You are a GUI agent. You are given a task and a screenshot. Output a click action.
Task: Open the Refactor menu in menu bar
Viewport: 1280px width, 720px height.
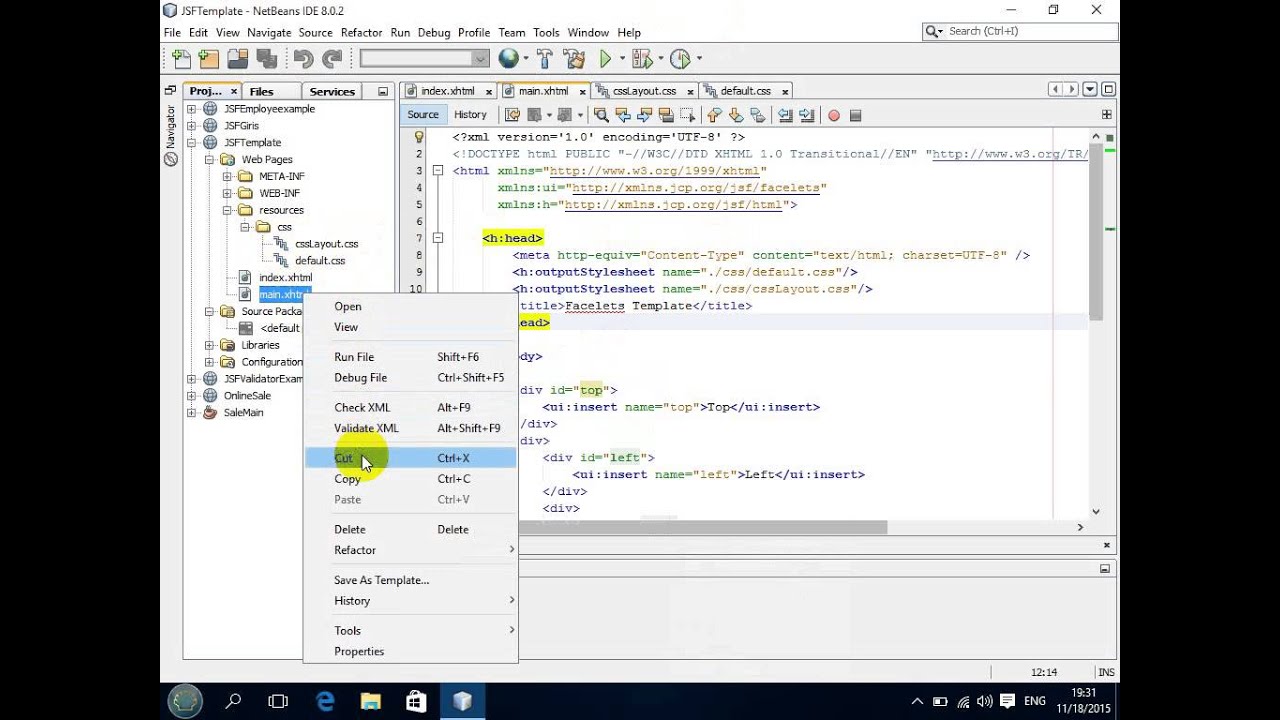[361, 32]
